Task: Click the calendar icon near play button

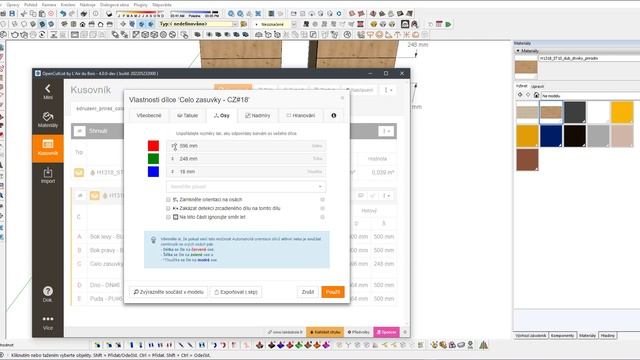Action: click(x=439, y=24)
